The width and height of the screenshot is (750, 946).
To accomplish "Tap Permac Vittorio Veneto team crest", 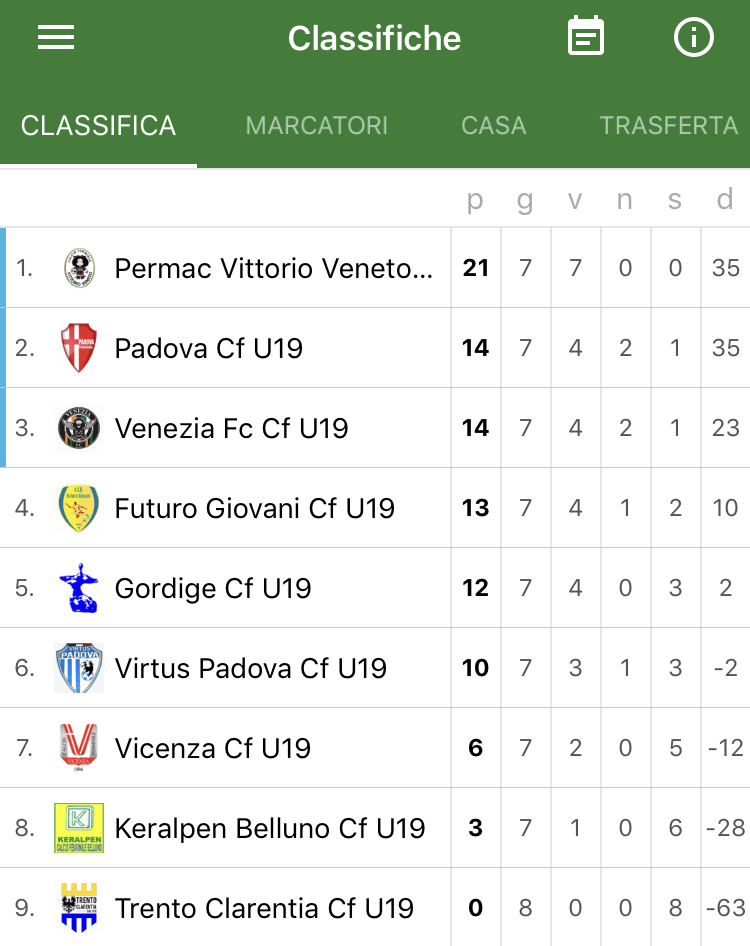I will point(80,268).
